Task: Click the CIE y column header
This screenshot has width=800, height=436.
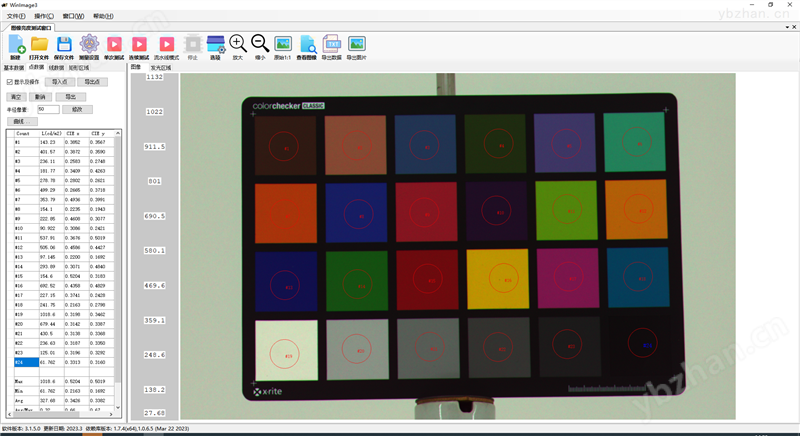Action: pos(102,133)
